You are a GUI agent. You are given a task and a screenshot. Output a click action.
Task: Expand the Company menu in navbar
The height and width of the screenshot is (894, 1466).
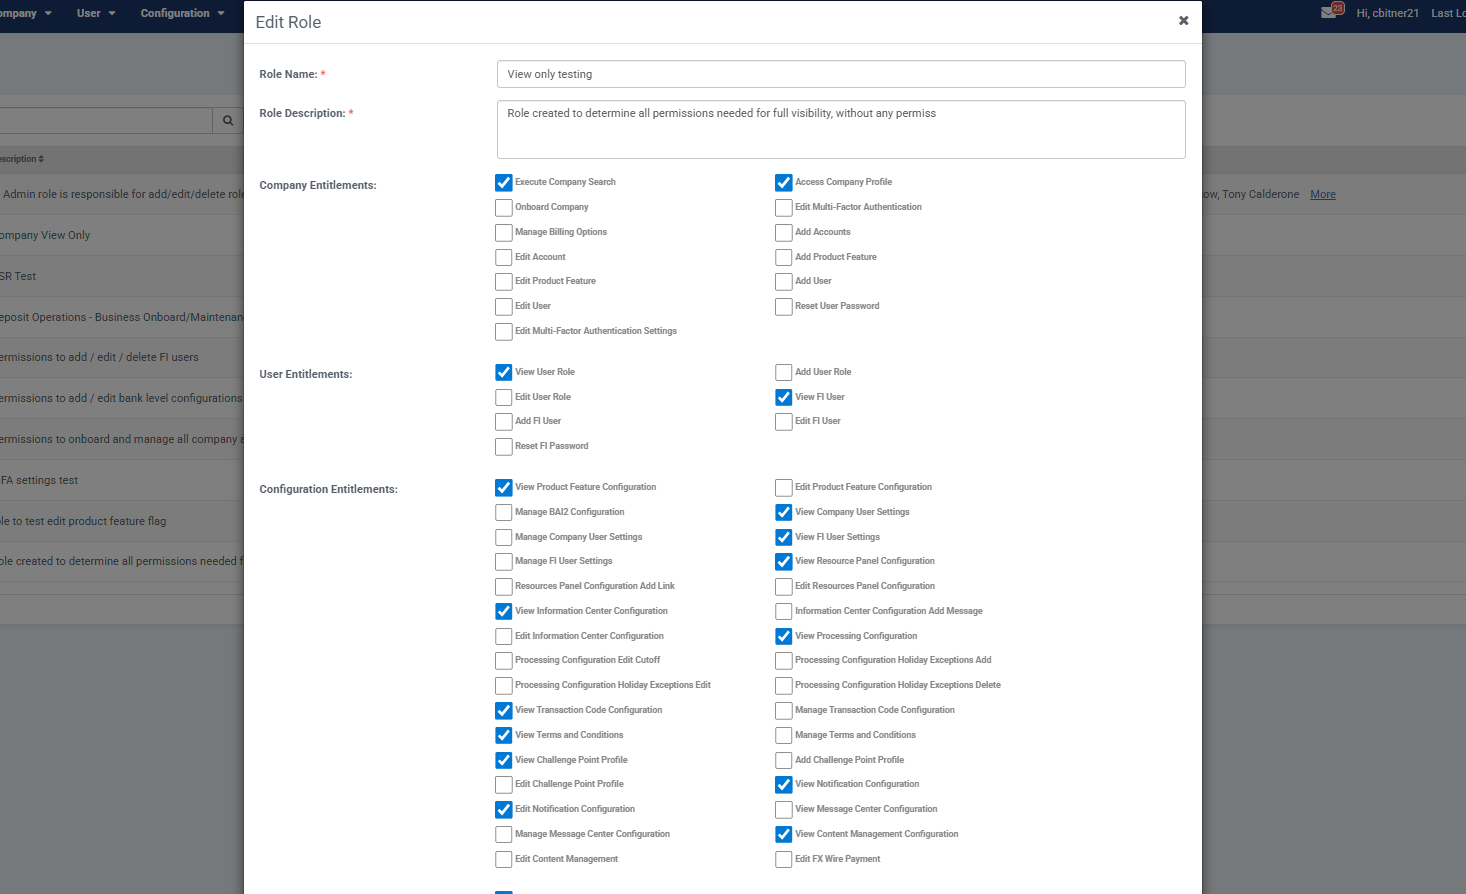[25, 13]
